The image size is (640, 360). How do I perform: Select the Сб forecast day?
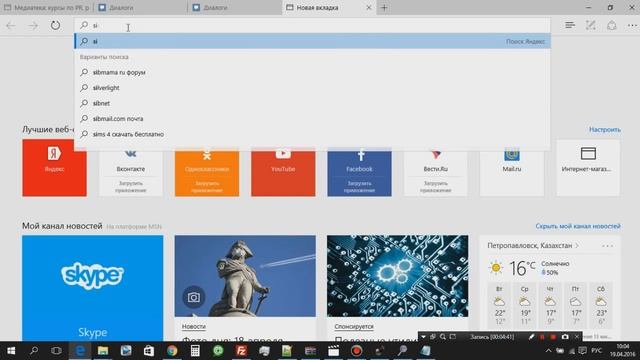tap(601, 306)
